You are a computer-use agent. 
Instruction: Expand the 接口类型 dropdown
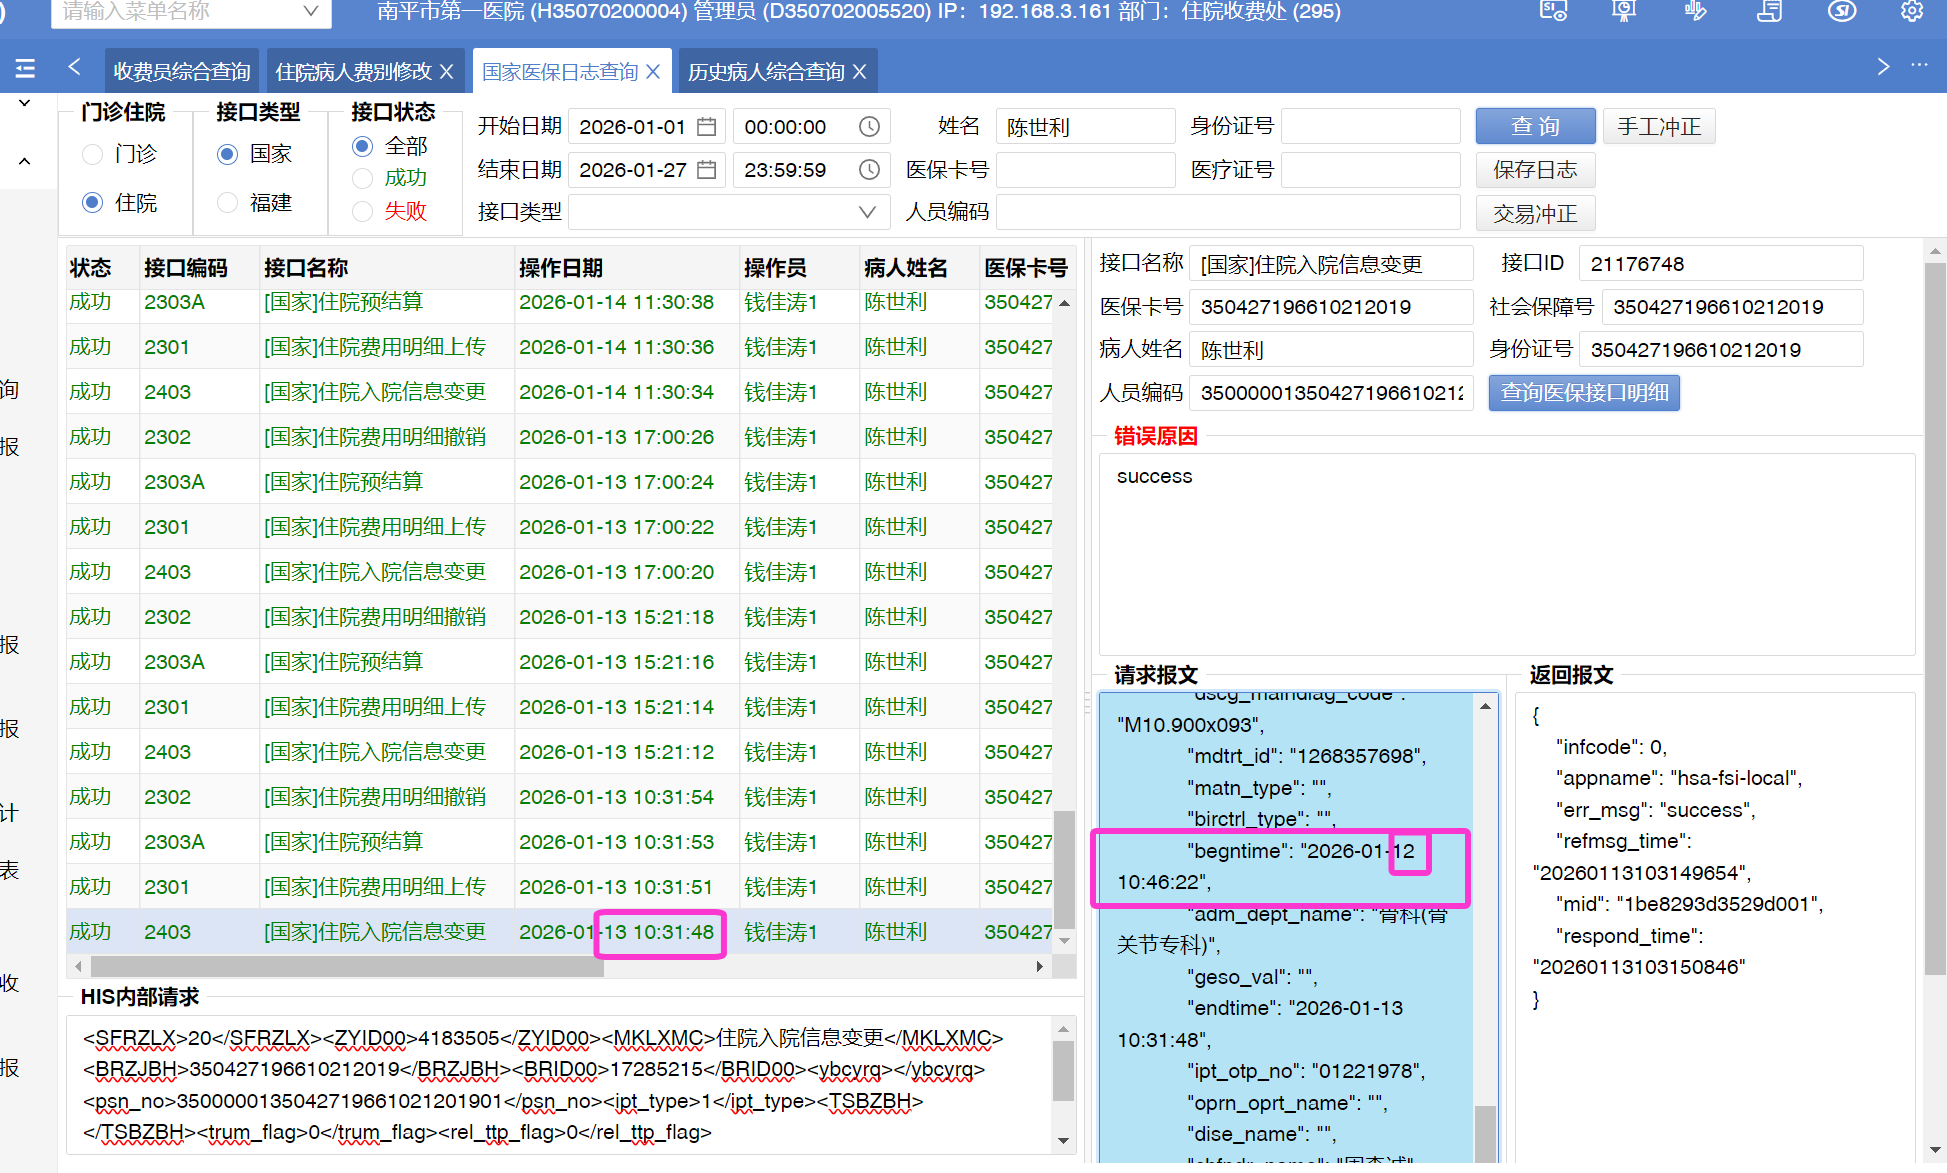[867, 212]
